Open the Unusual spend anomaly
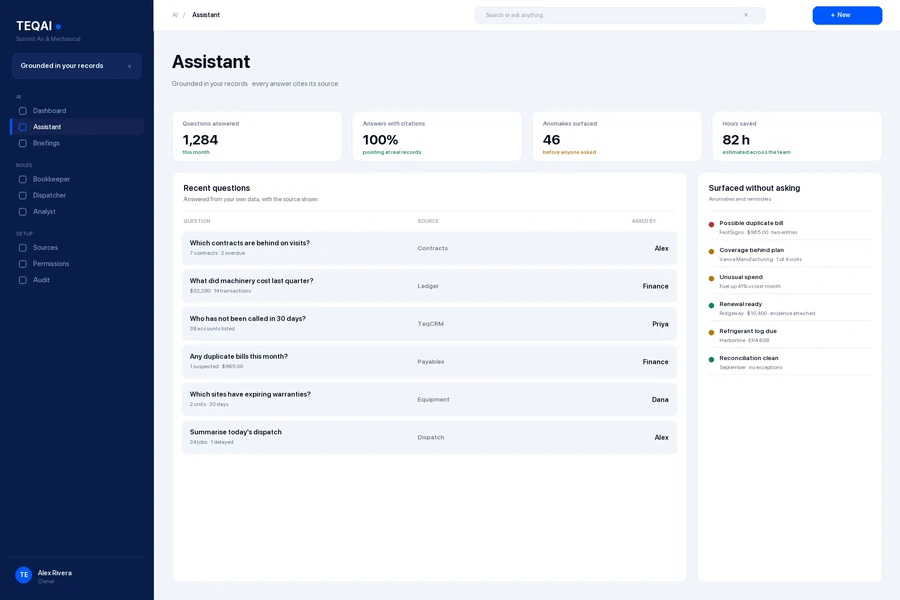The image size is (900, 600). [790, 281]
